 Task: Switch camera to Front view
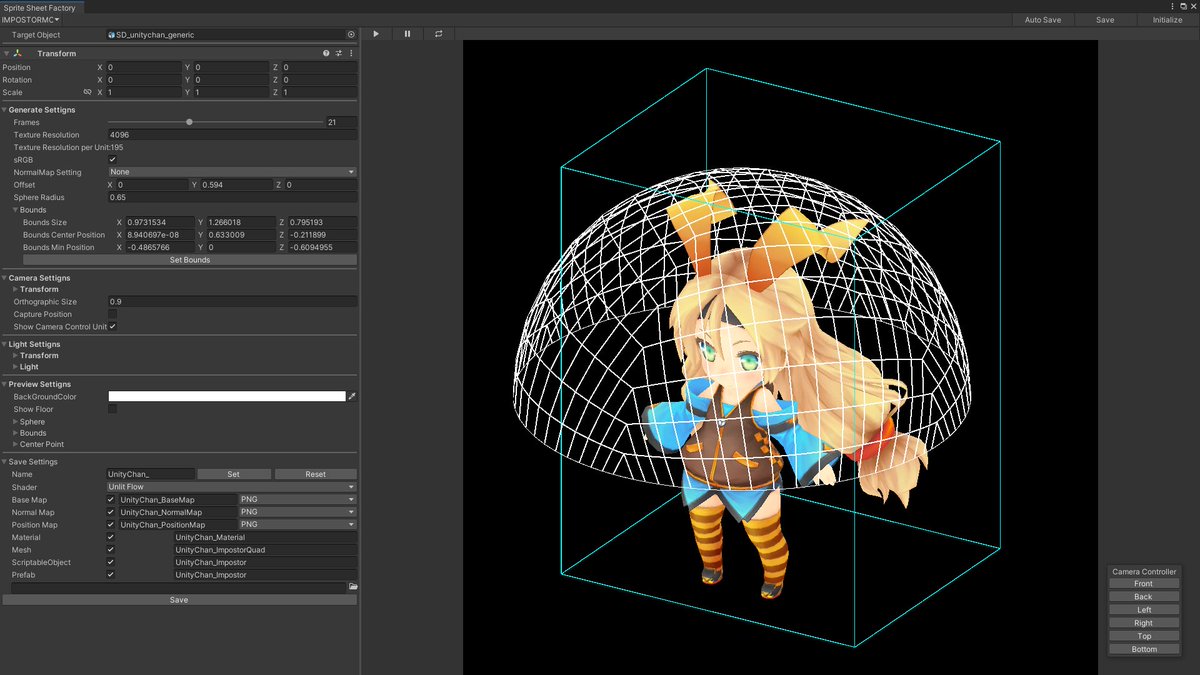pos(1143,584)
